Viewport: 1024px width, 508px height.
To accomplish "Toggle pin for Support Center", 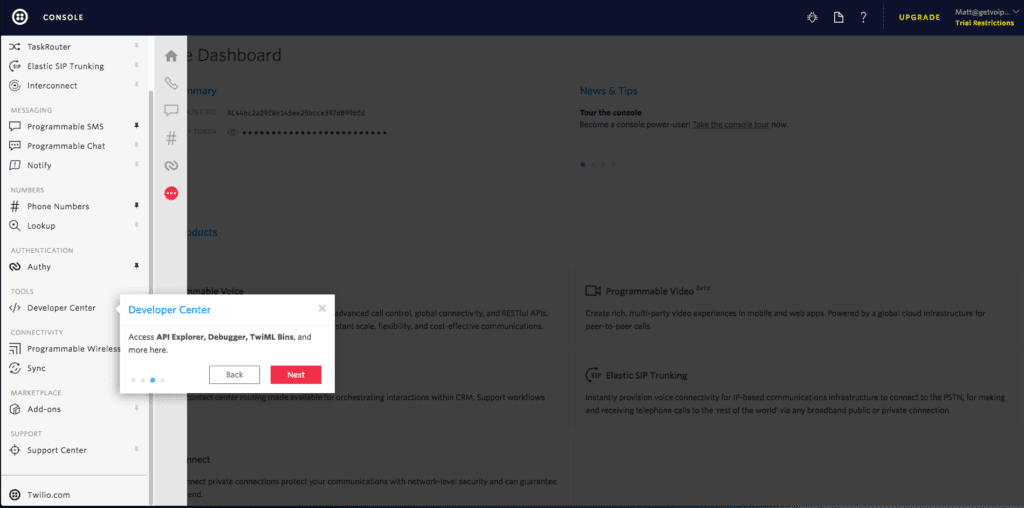I will tap(136, 450).
